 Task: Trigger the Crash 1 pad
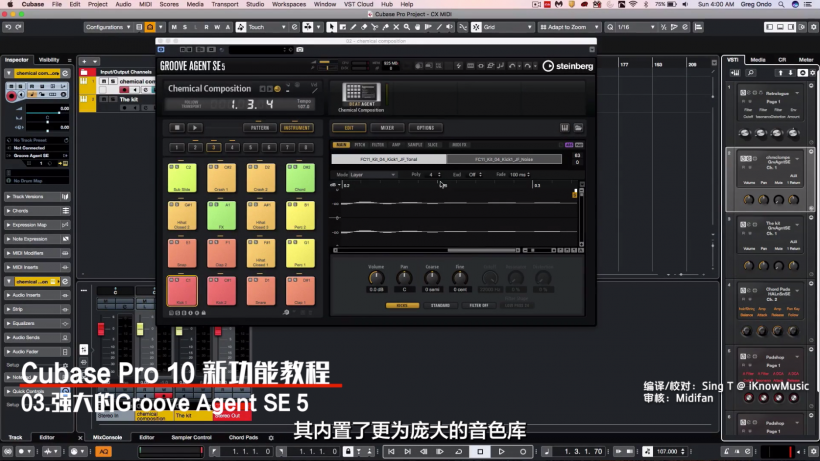(x=221, y=178)
